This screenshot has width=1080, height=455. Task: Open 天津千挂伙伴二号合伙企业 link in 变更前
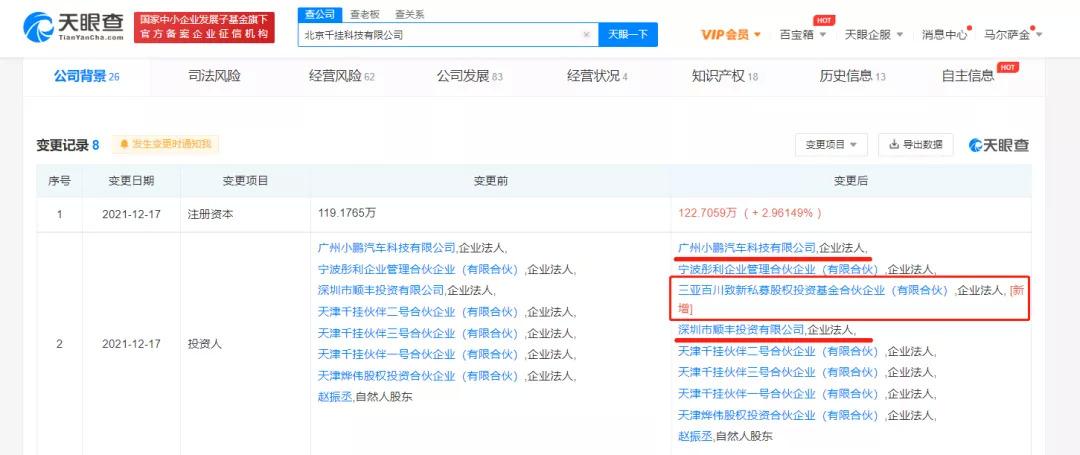[x=417, y=312]
